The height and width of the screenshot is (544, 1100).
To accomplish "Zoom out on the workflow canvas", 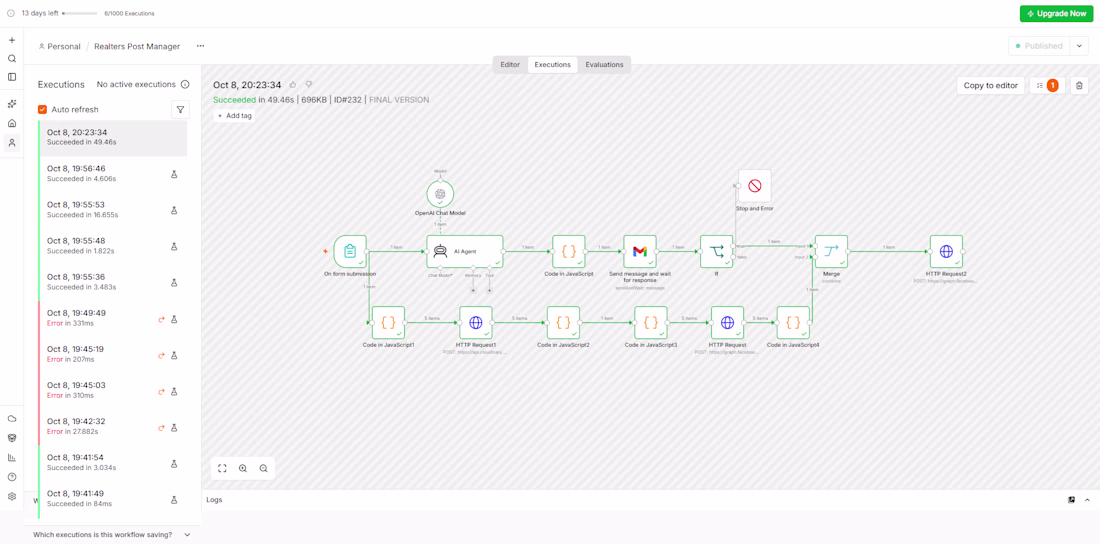I will pyautogui.click(x=263, y=468).
